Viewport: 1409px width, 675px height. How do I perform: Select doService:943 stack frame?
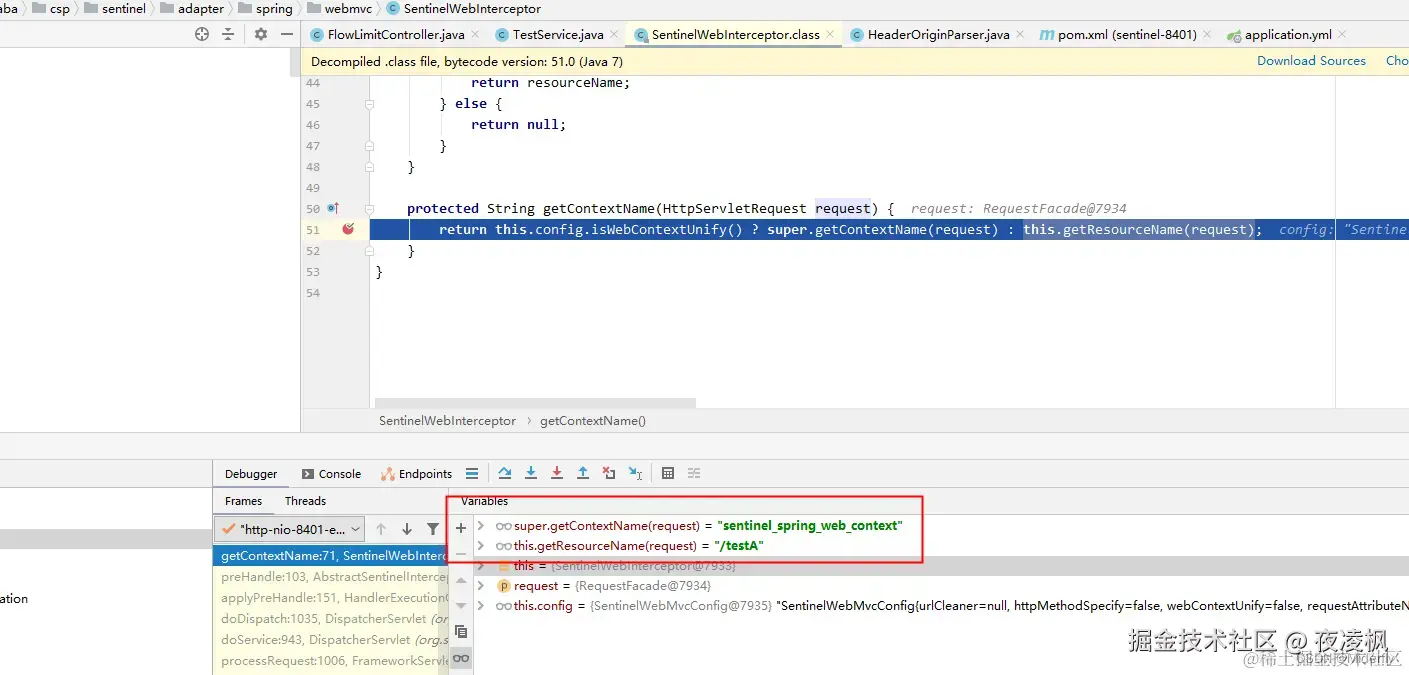pos(331,640)
